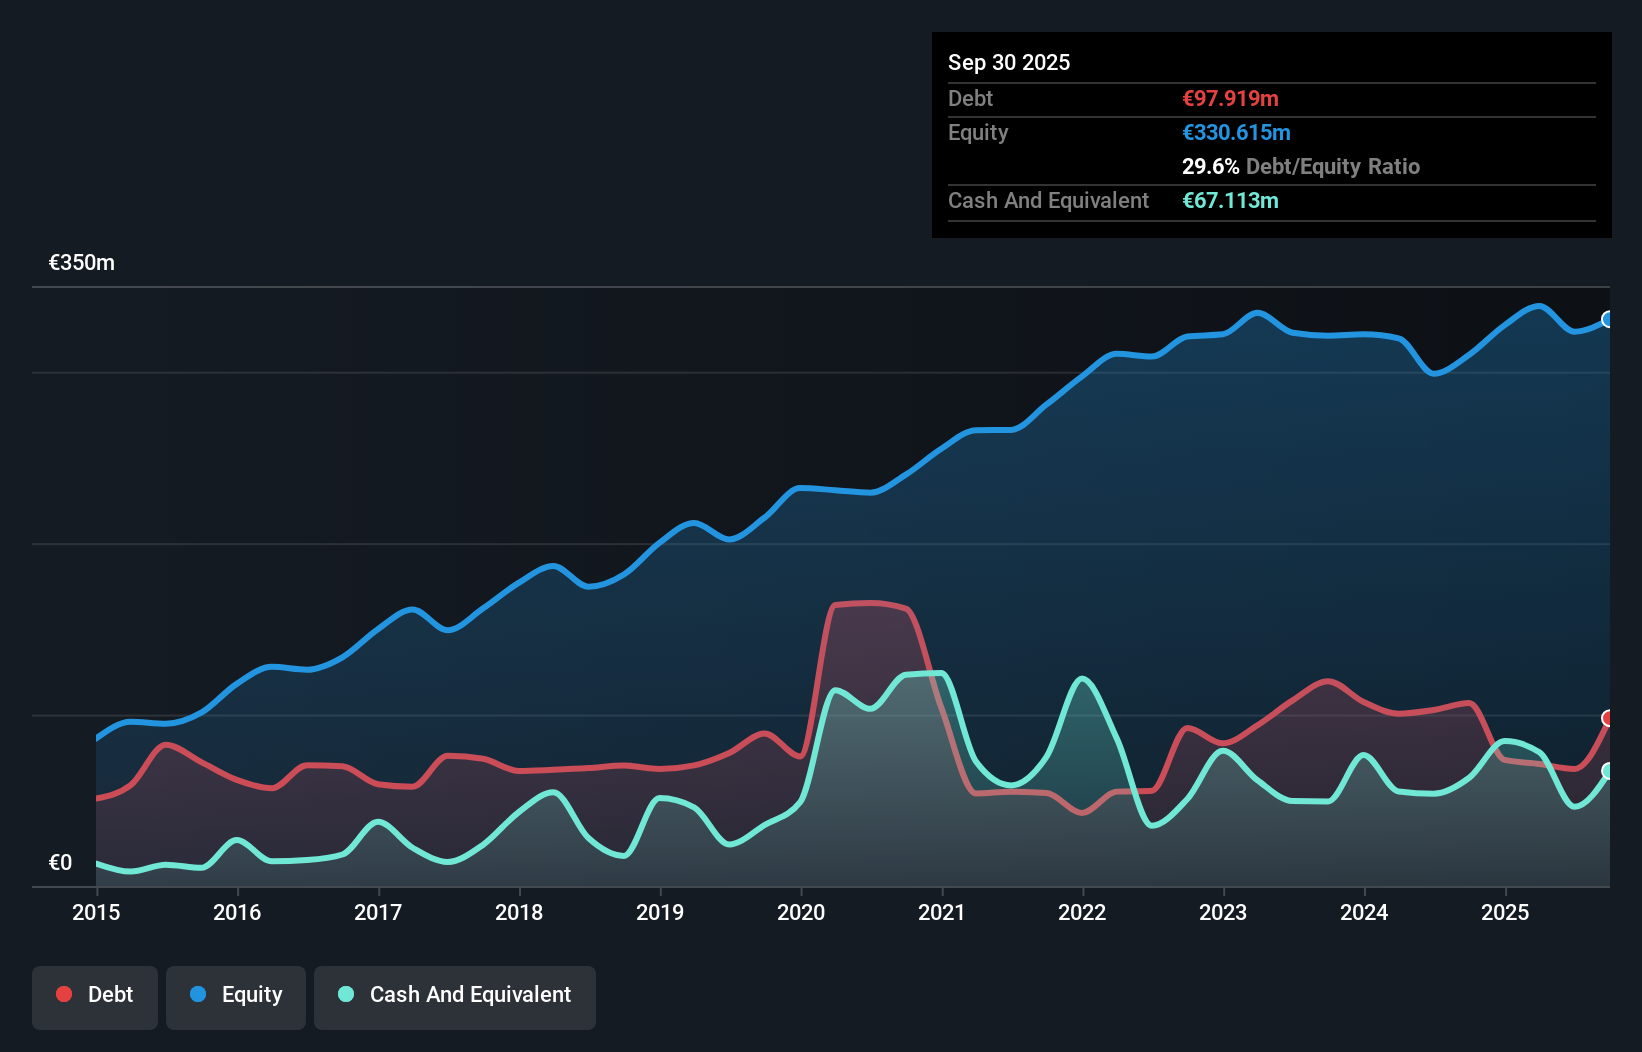This screenshot has width=1642, height=1052.
Task: Click the 2018 x-axis label
Action: pyautogui.click(x=519, y=912)
